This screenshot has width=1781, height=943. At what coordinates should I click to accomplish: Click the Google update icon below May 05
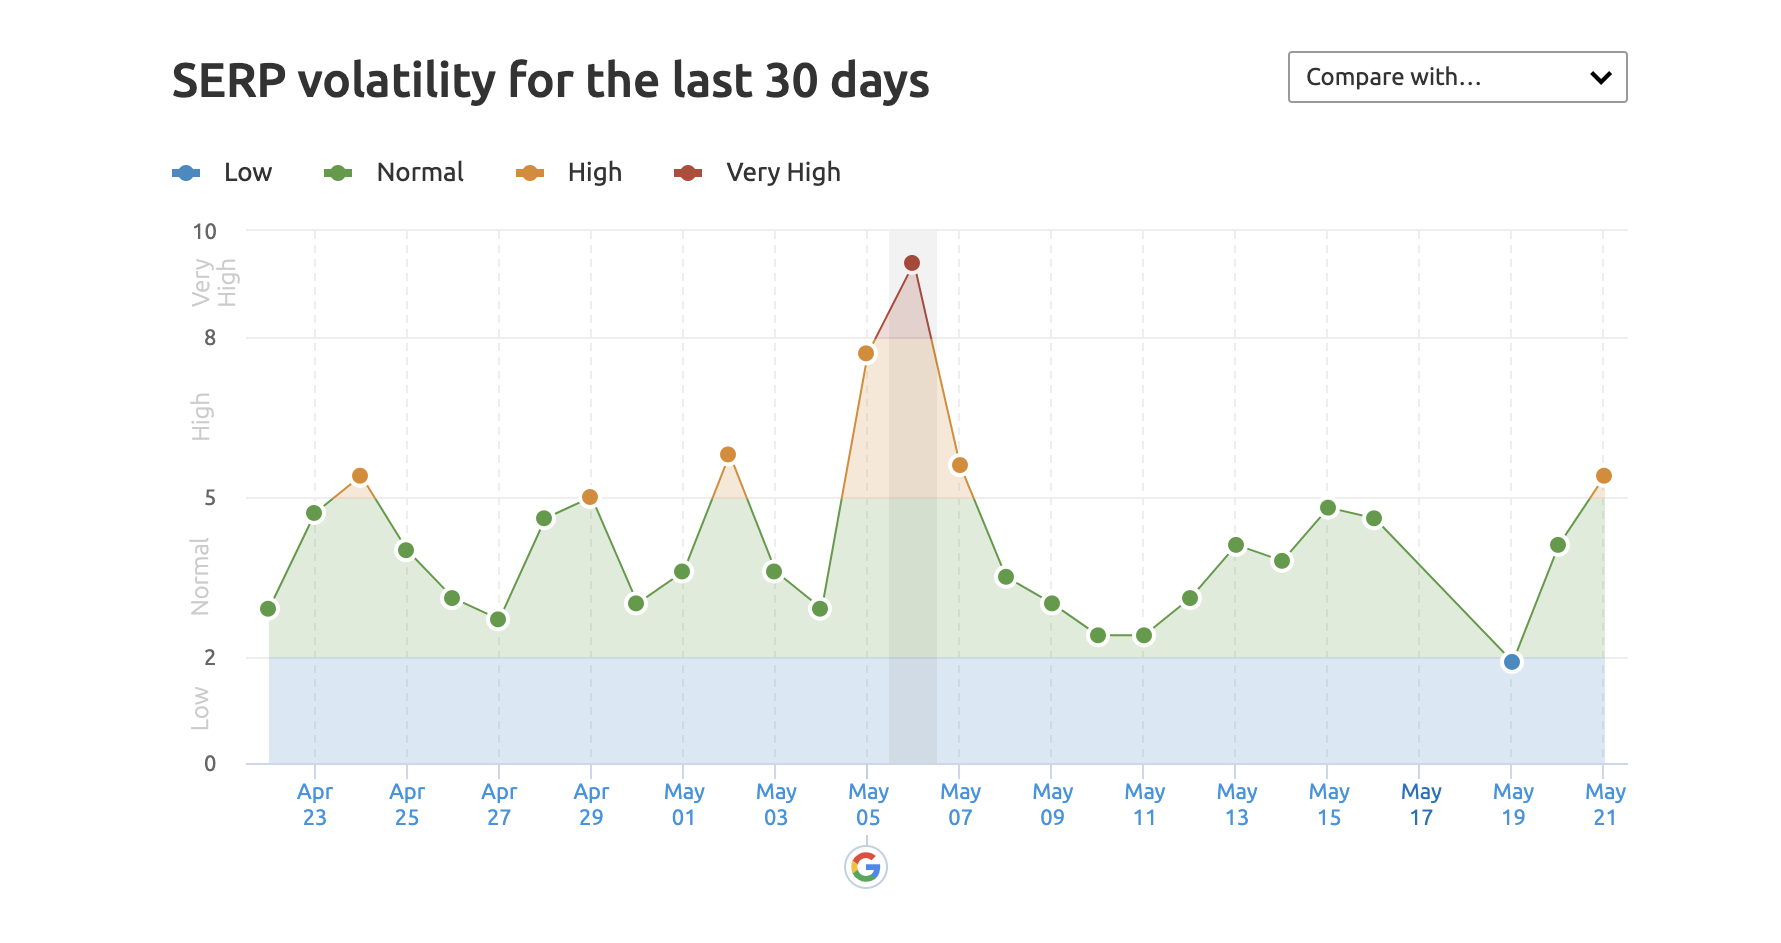click(866, 867)
